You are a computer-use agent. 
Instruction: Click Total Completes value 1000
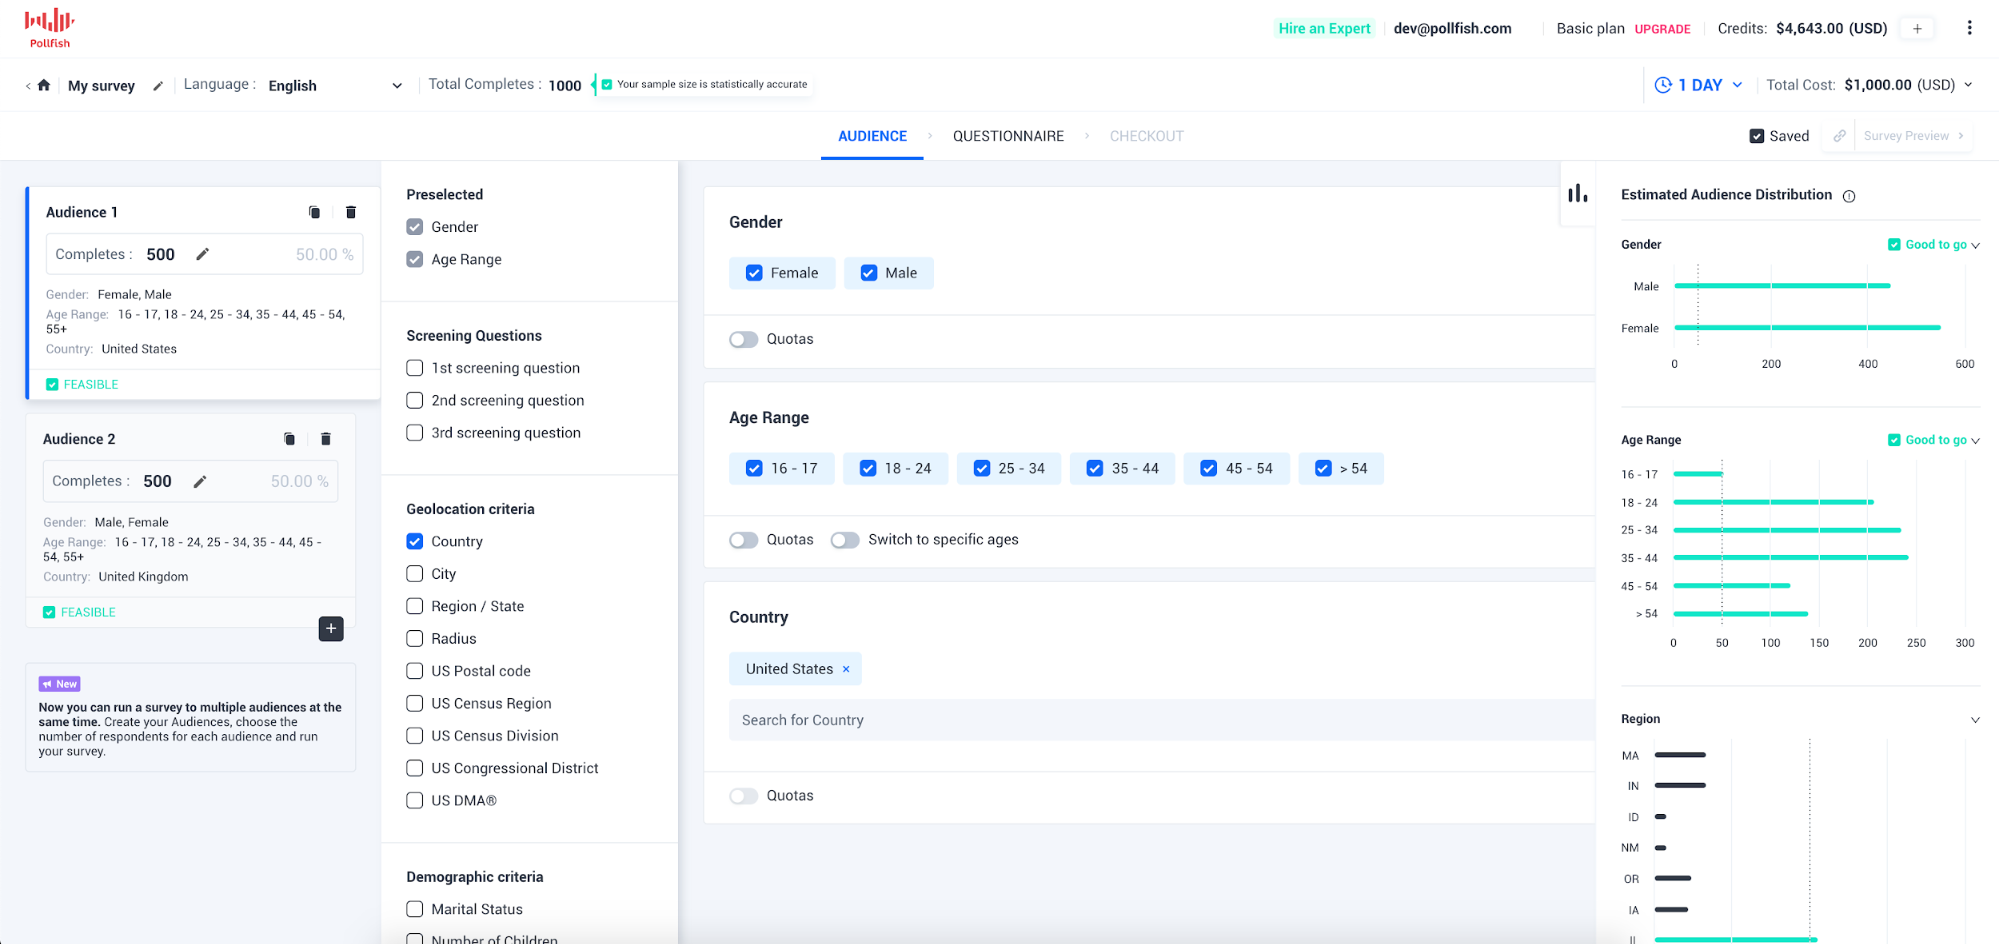click(565, 86)
